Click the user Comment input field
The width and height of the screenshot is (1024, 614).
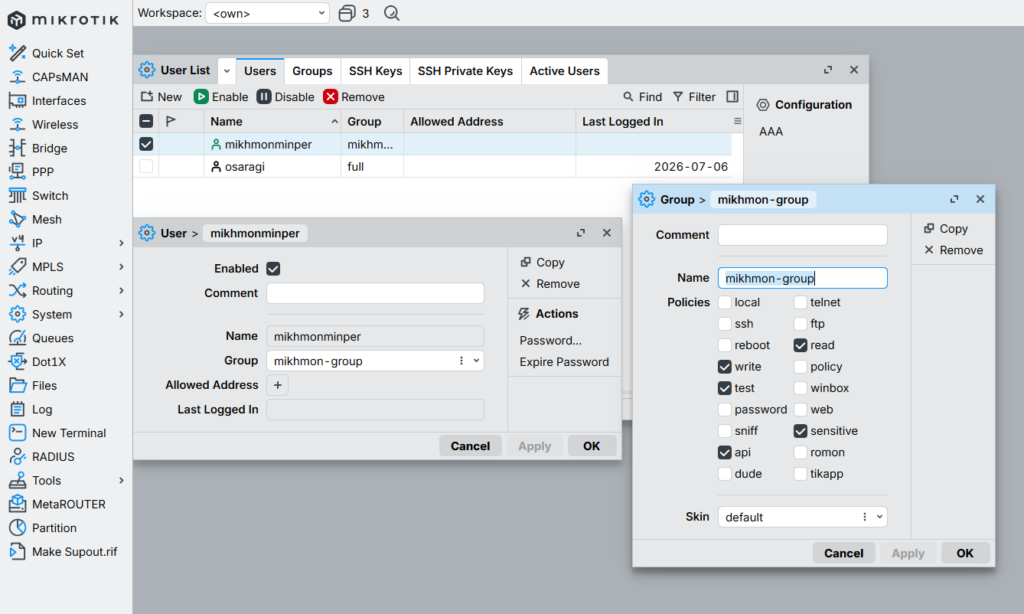[375, 293]
